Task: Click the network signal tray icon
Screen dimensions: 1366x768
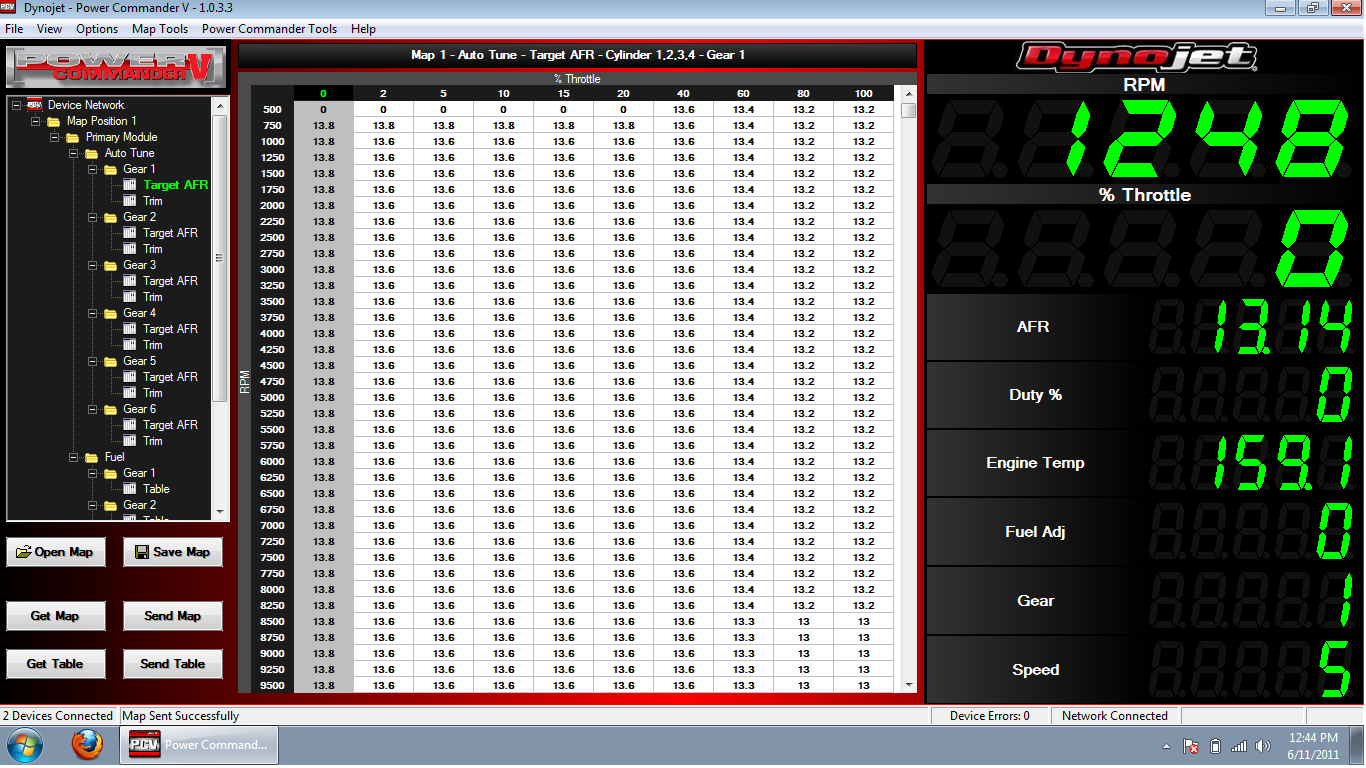Action: coord(1239,746)
